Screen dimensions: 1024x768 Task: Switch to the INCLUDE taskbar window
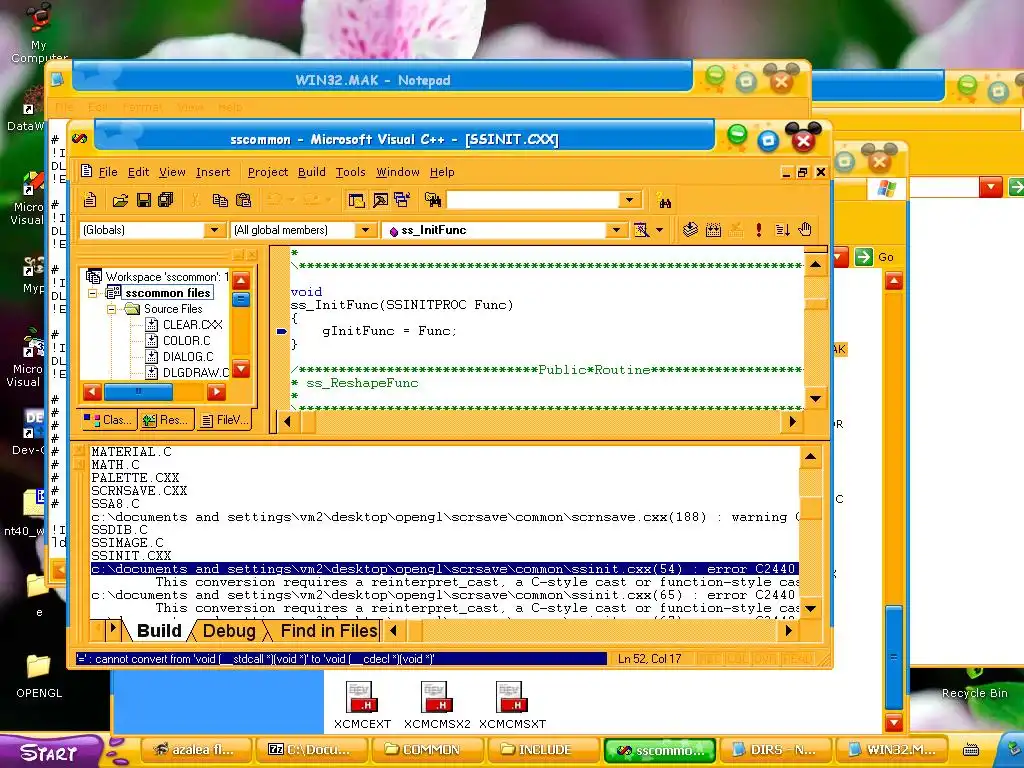click(x=542, y=750)
